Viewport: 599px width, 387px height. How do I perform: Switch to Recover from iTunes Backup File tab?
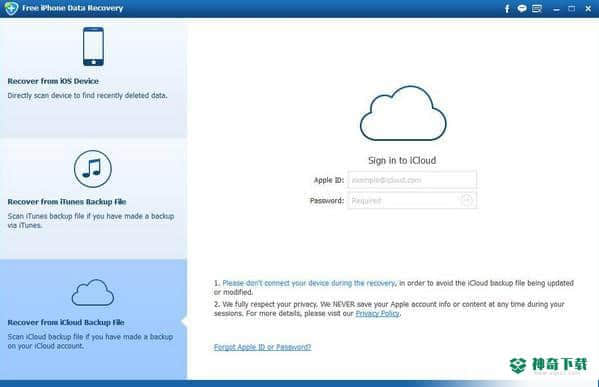[x=93, y=199]
